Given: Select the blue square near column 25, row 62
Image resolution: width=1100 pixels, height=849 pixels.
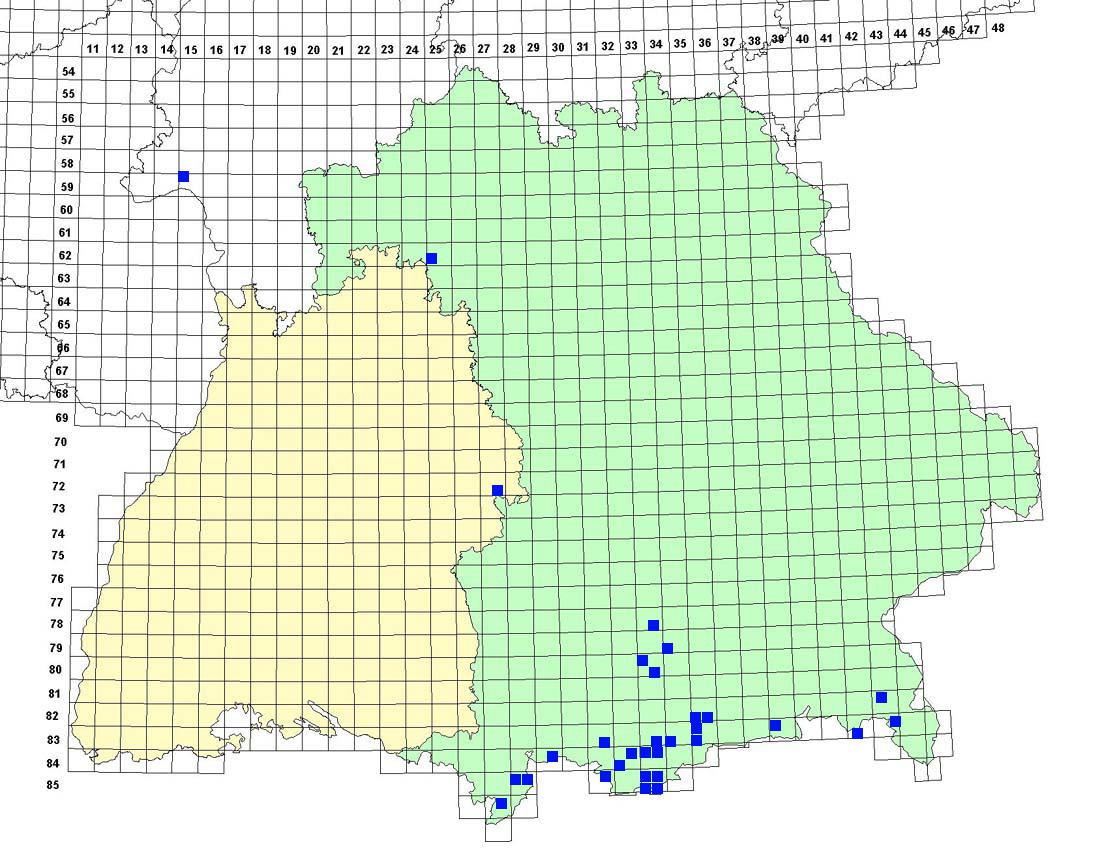Looking at the screenshot, I should [x=432, y=258].
